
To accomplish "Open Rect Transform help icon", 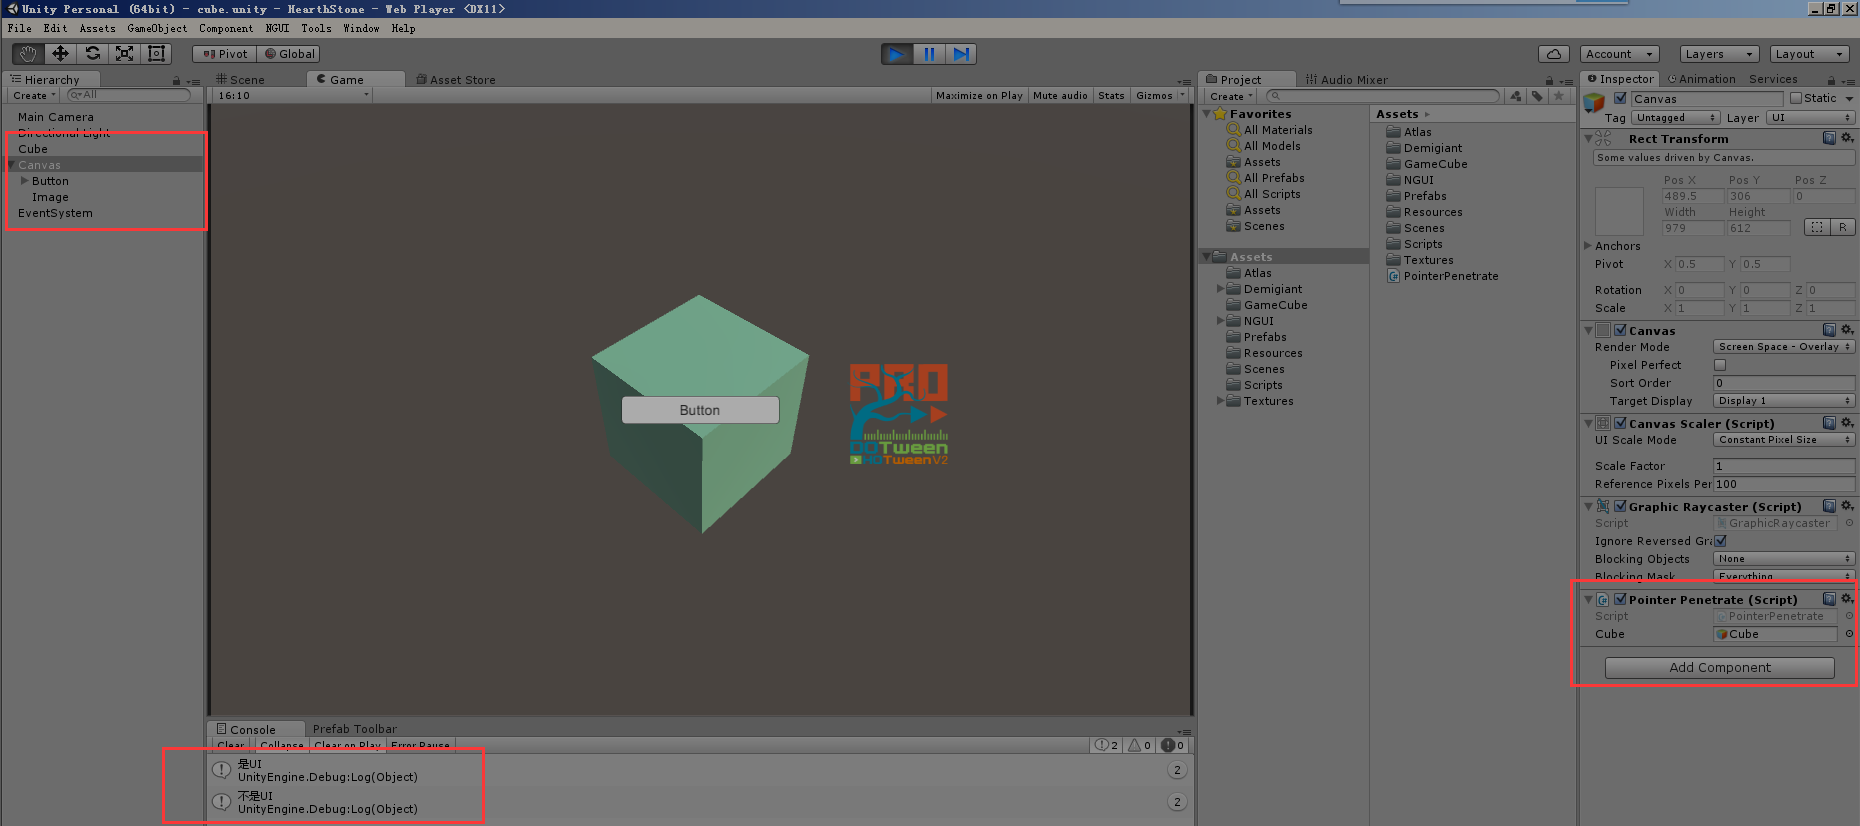I will (x=1829, y=138).
